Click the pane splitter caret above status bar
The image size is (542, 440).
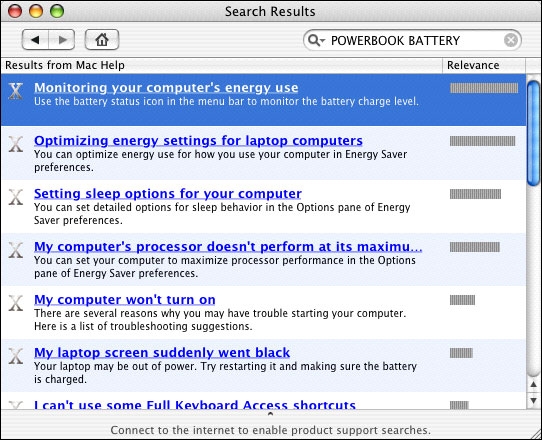271,414
